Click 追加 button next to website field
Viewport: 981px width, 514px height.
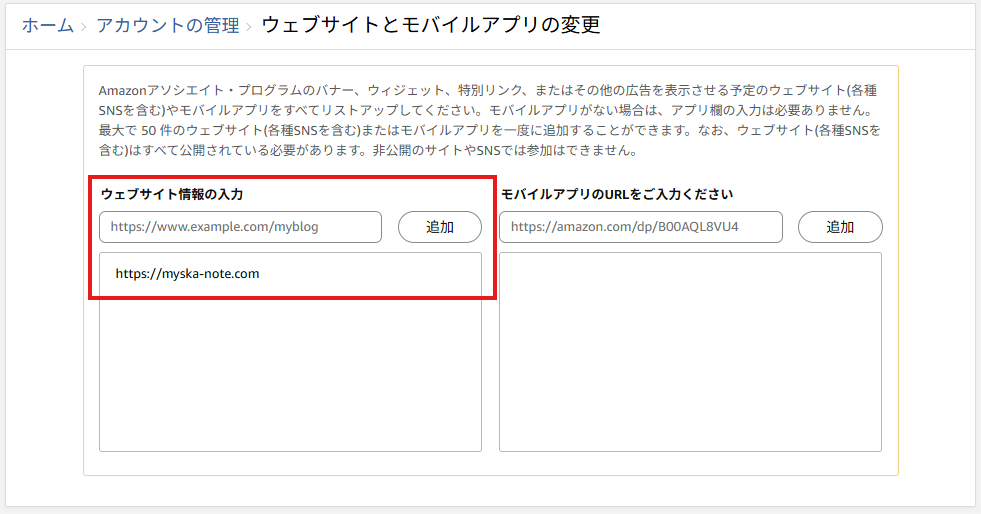[440, 227]
